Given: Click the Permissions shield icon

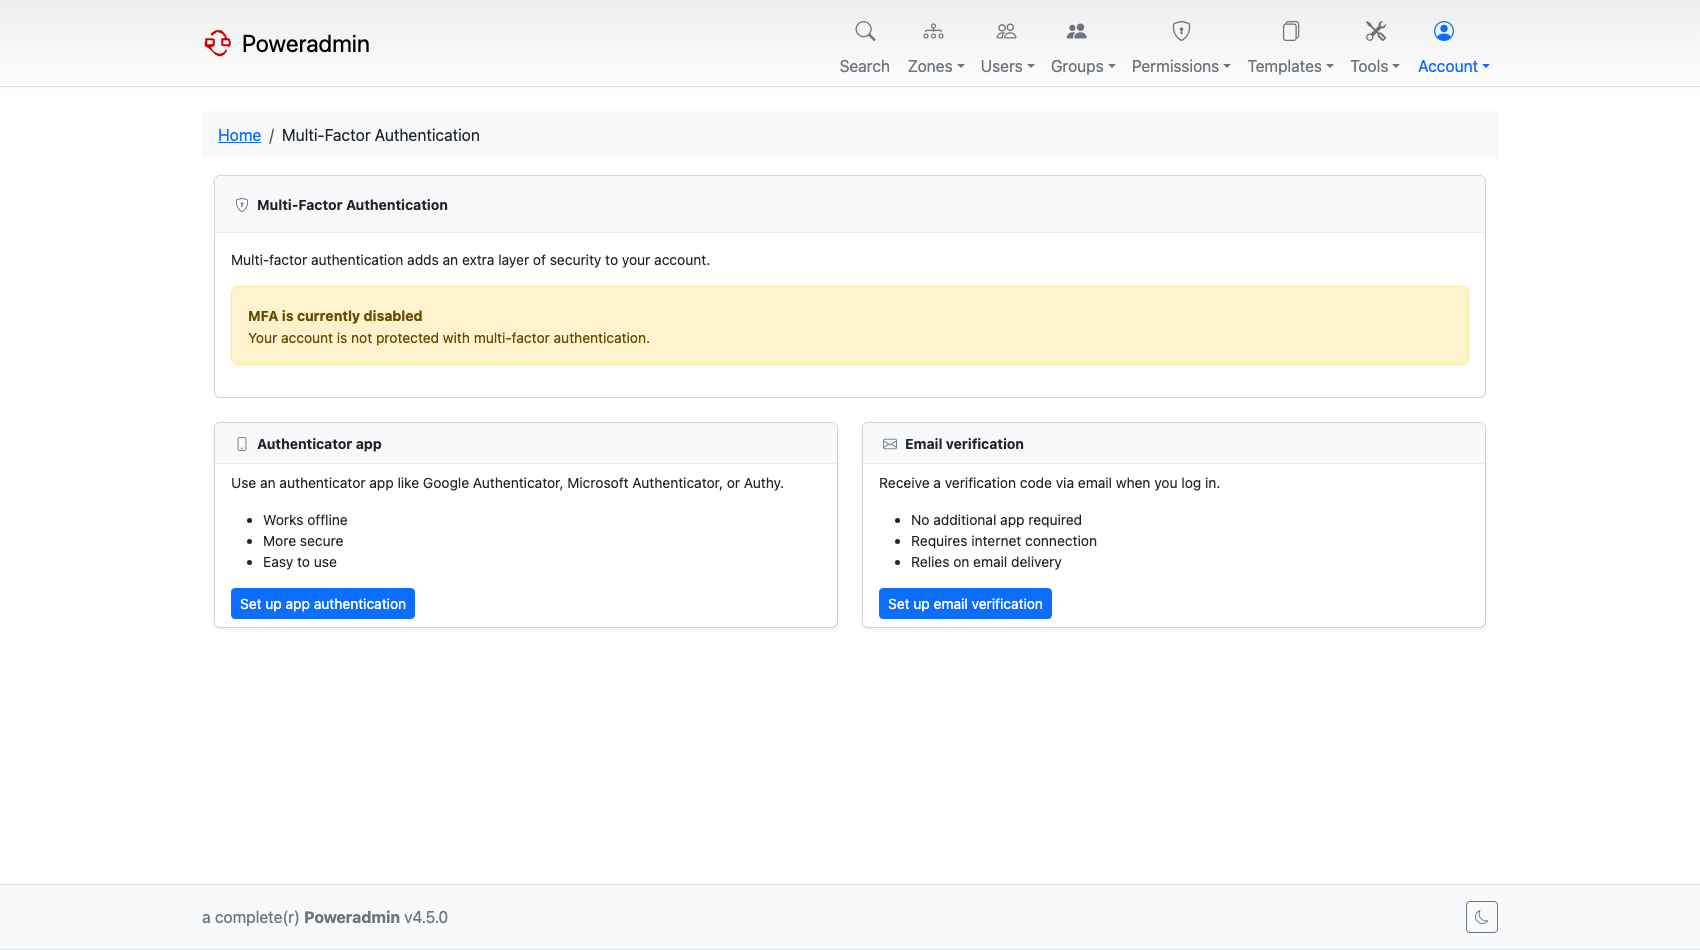Looking at the screenshot, I should (x=1181, y=31).
